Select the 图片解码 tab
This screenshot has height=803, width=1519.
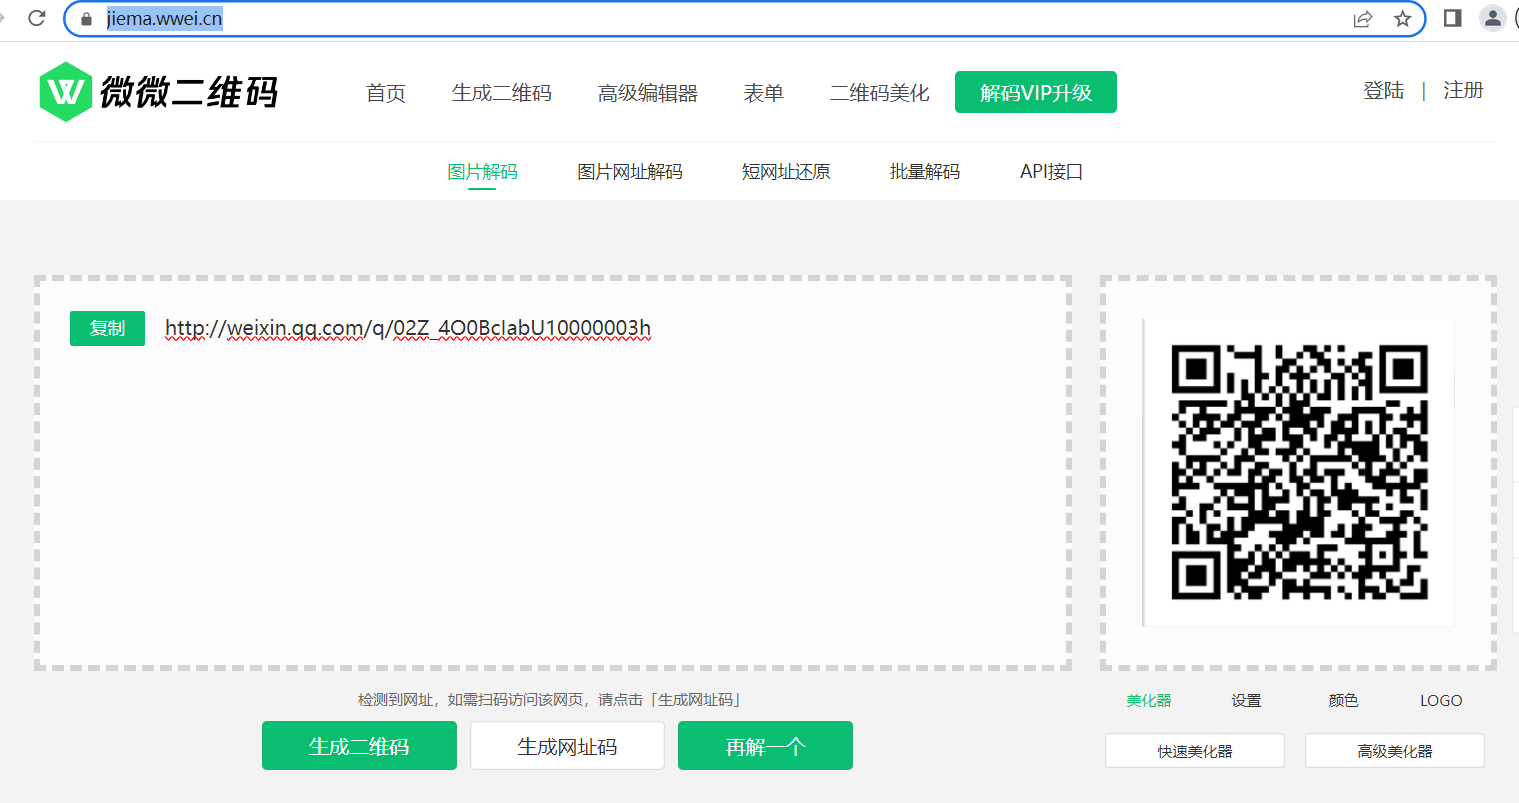pyautogui.click(x=482, y=172)
